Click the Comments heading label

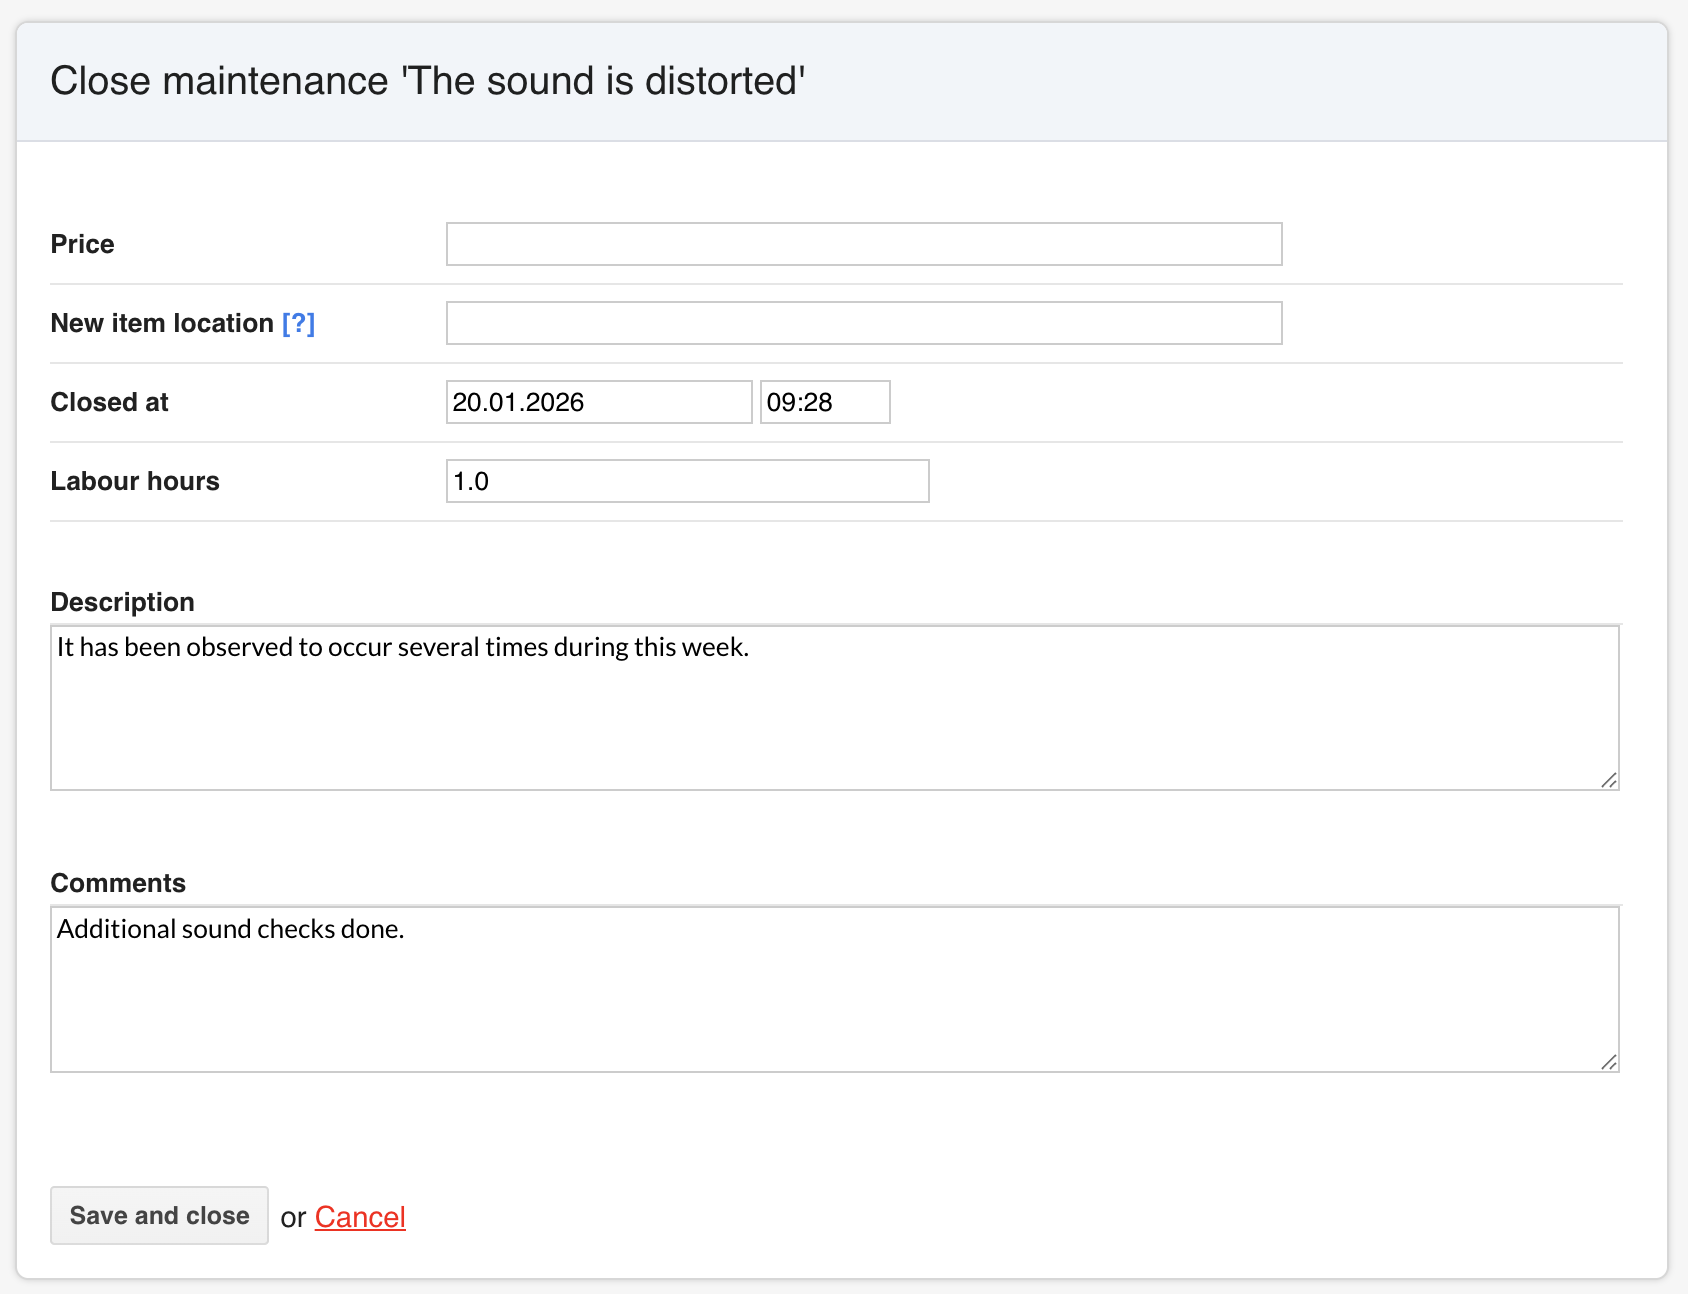(118, 883)
